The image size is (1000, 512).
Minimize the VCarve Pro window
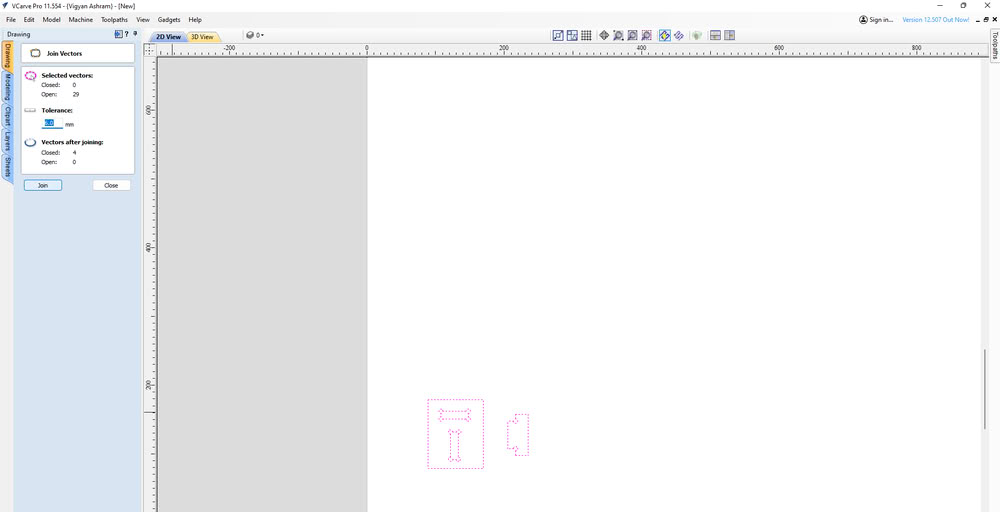tap(940, 5)
